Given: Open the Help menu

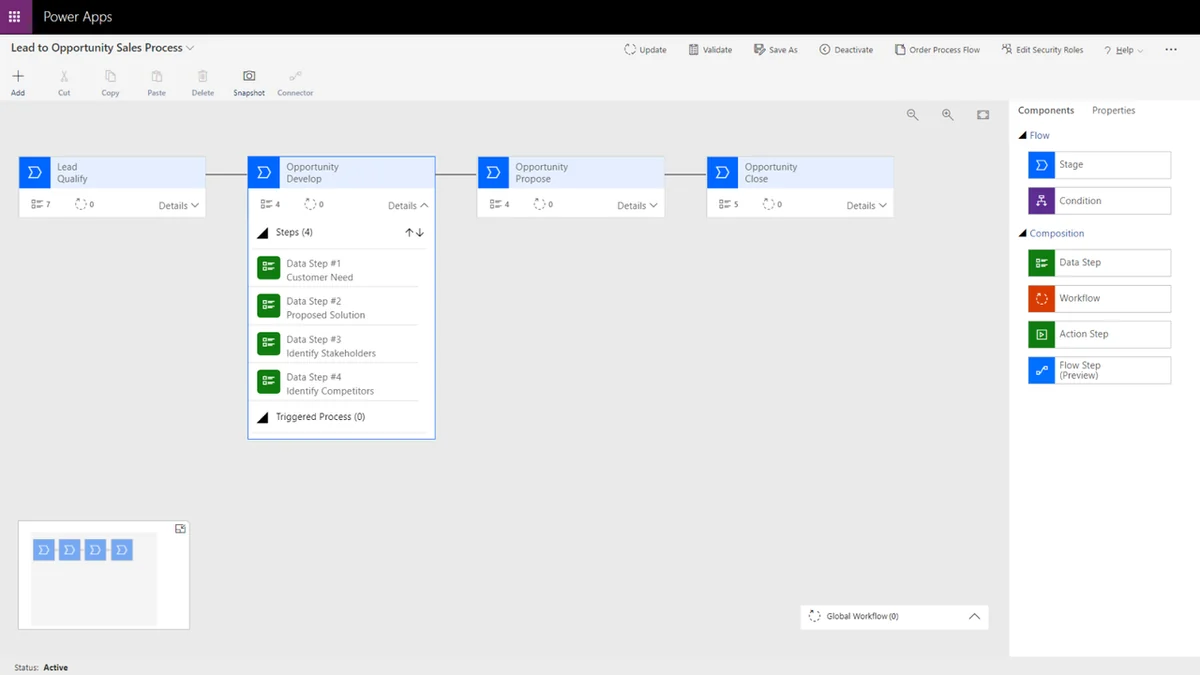Looking at the screenshot, I should coord(1124,50).
